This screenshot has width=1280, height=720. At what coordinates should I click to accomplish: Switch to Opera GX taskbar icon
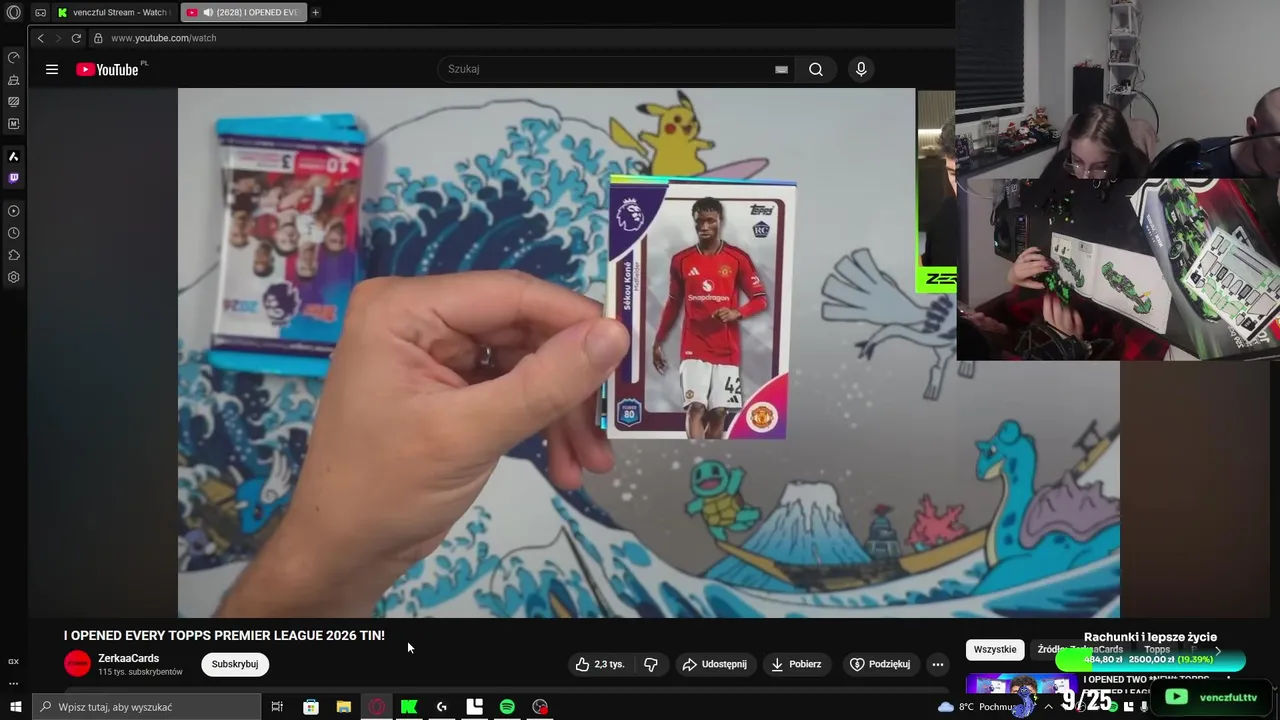tap(377, 707)
